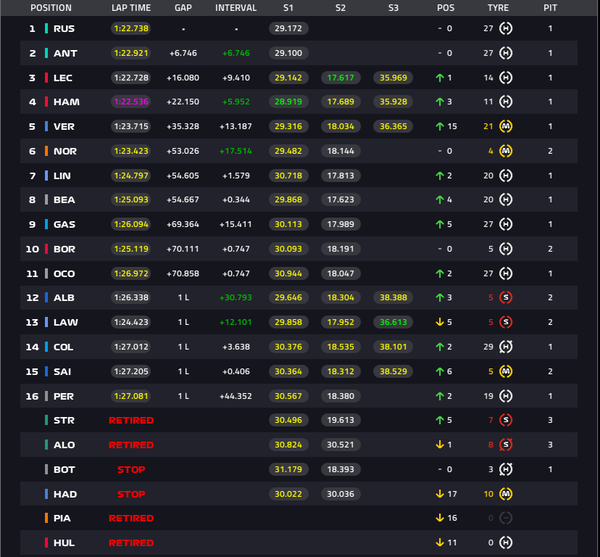Click the hard tyre icon in HUL row
600x557 pixels.
coord(505,542)
